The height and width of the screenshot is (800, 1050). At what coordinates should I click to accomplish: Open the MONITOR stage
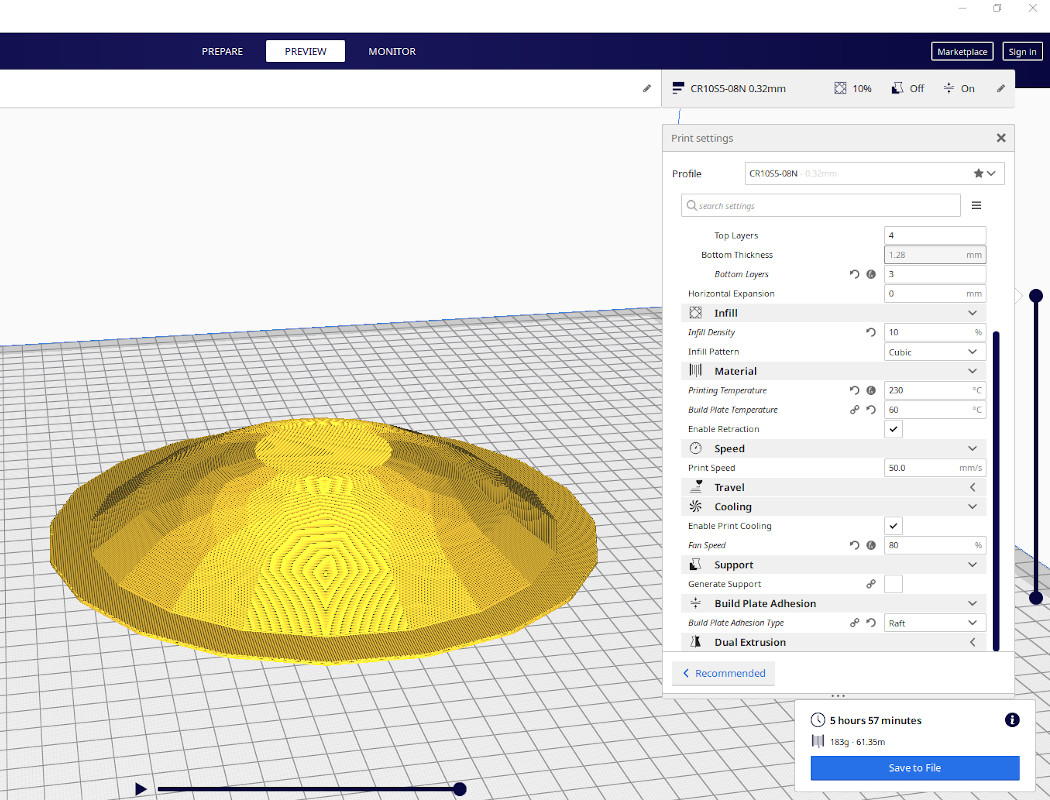coord(392,52)
